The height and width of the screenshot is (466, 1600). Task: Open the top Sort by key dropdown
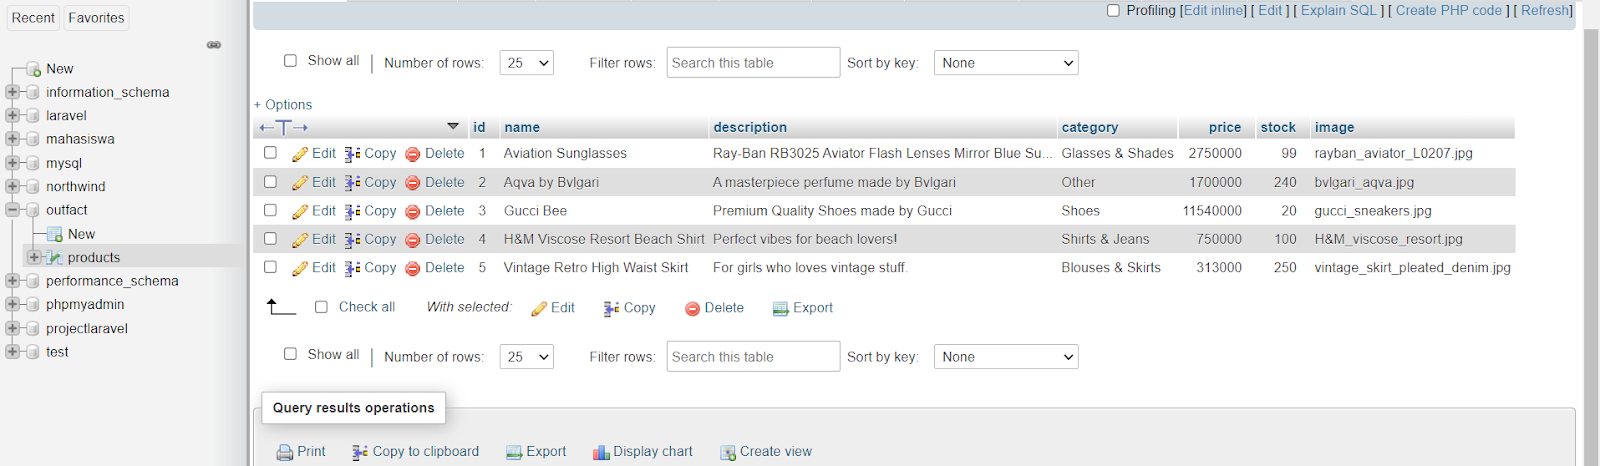tap(1006, 63)
